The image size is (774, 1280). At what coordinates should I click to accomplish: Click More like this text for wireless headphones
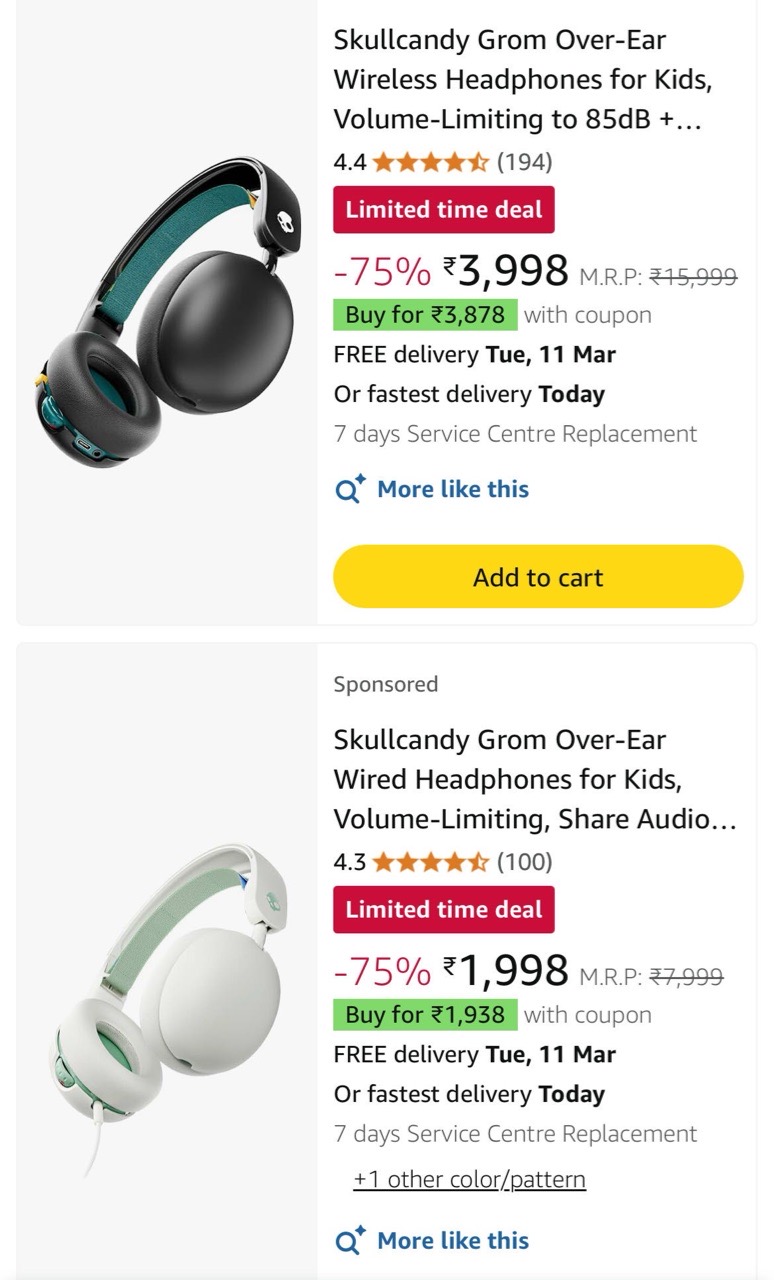pos(453,489)
